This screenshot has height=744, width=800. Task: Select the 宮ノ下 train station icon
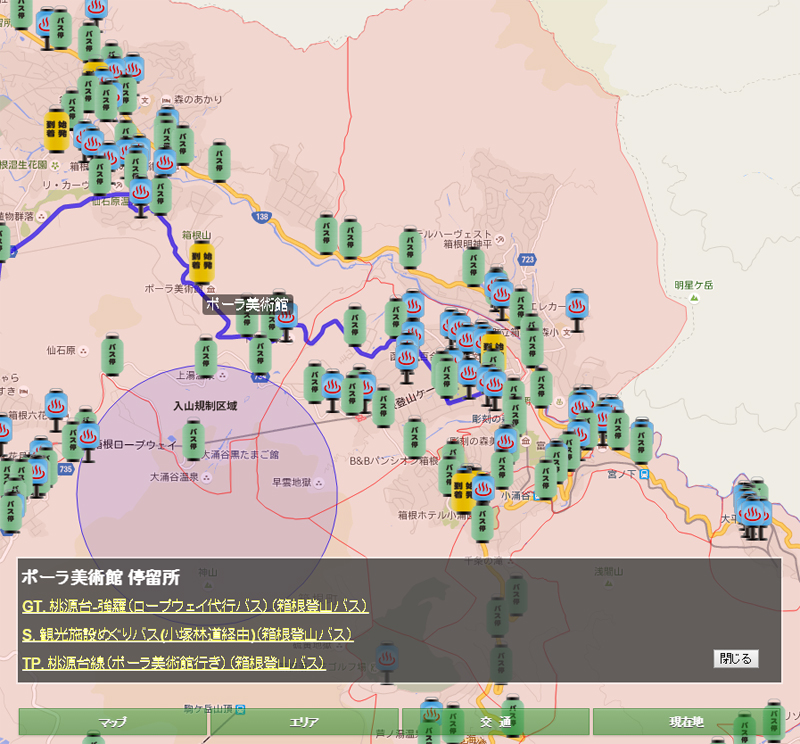[645, 474]
